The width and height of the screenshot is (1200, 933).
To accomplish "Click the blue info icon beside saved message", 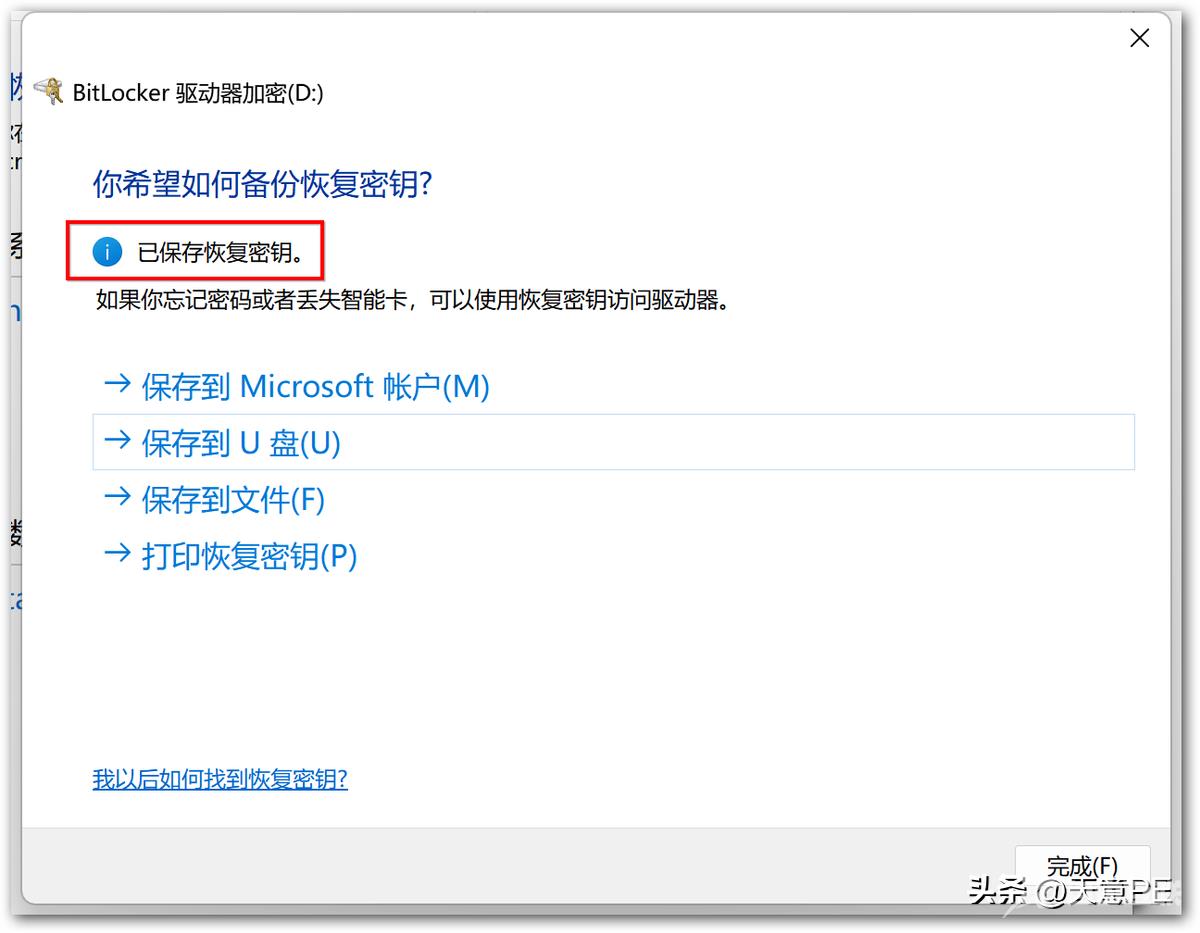I will point(107,252).
